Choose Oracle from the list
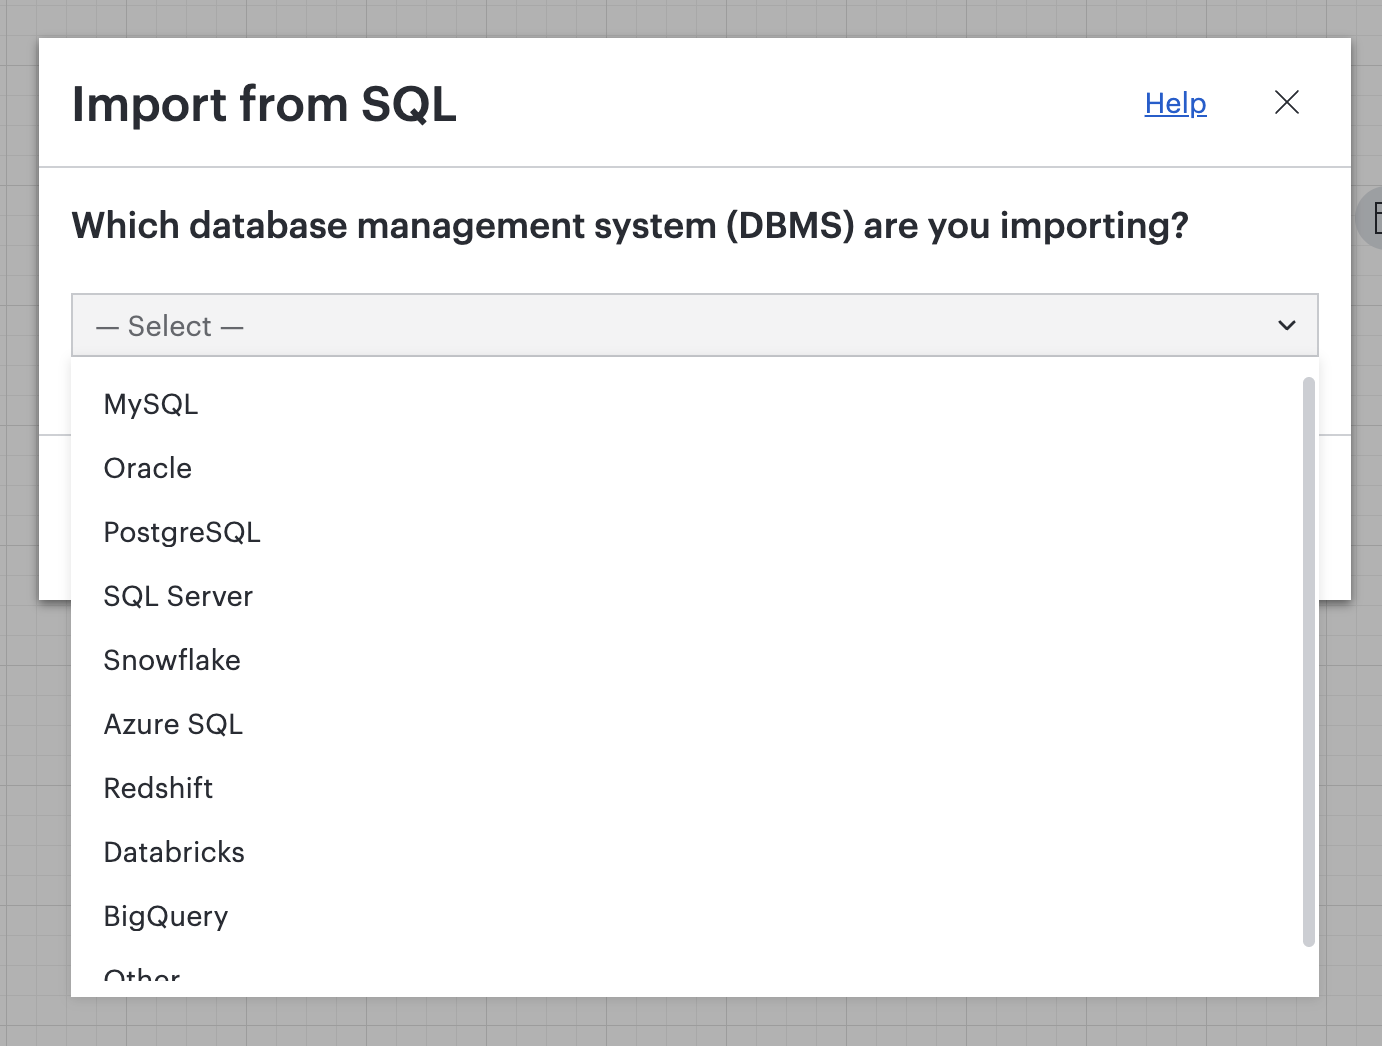Image resolution: width=1382 pixels, height=1046 pixels. (x=694, y=468)
